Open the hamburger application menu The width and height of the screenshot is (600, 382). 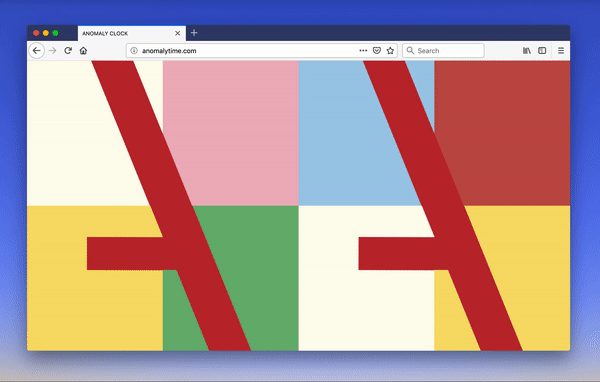click(x=561, y=51)
